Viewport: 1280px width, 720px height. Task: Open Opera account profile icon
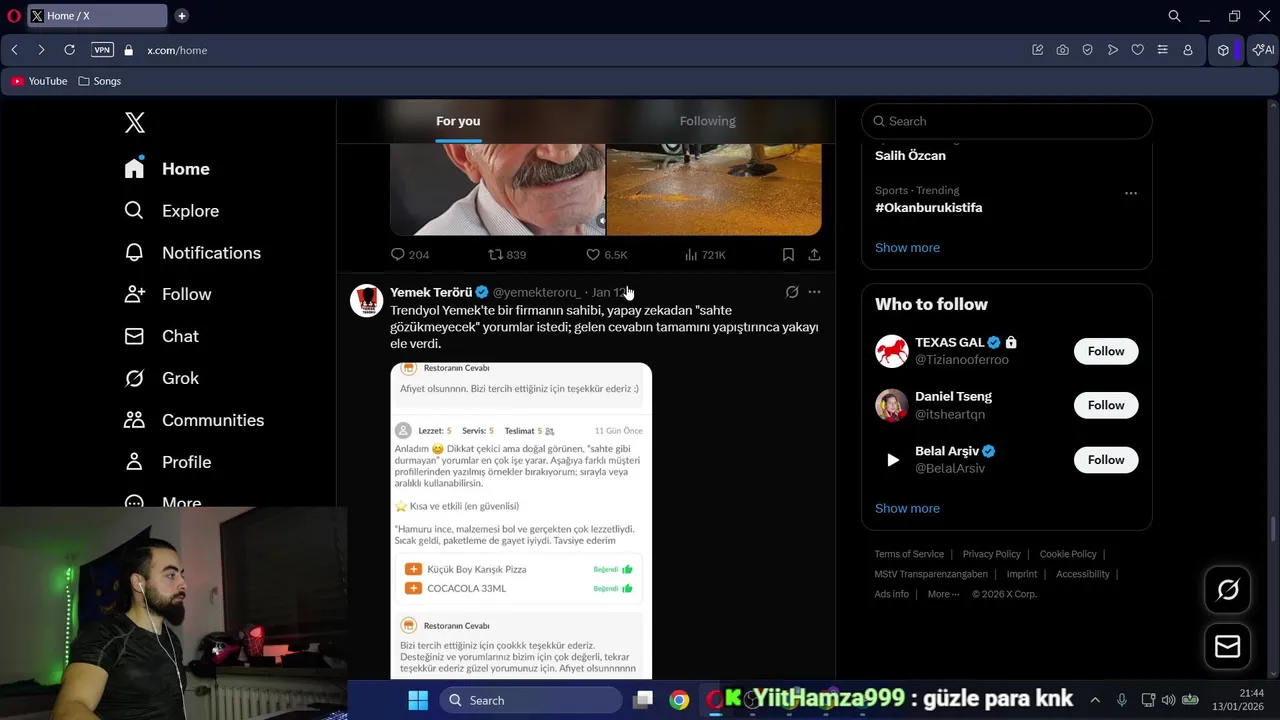(1188, 50)
